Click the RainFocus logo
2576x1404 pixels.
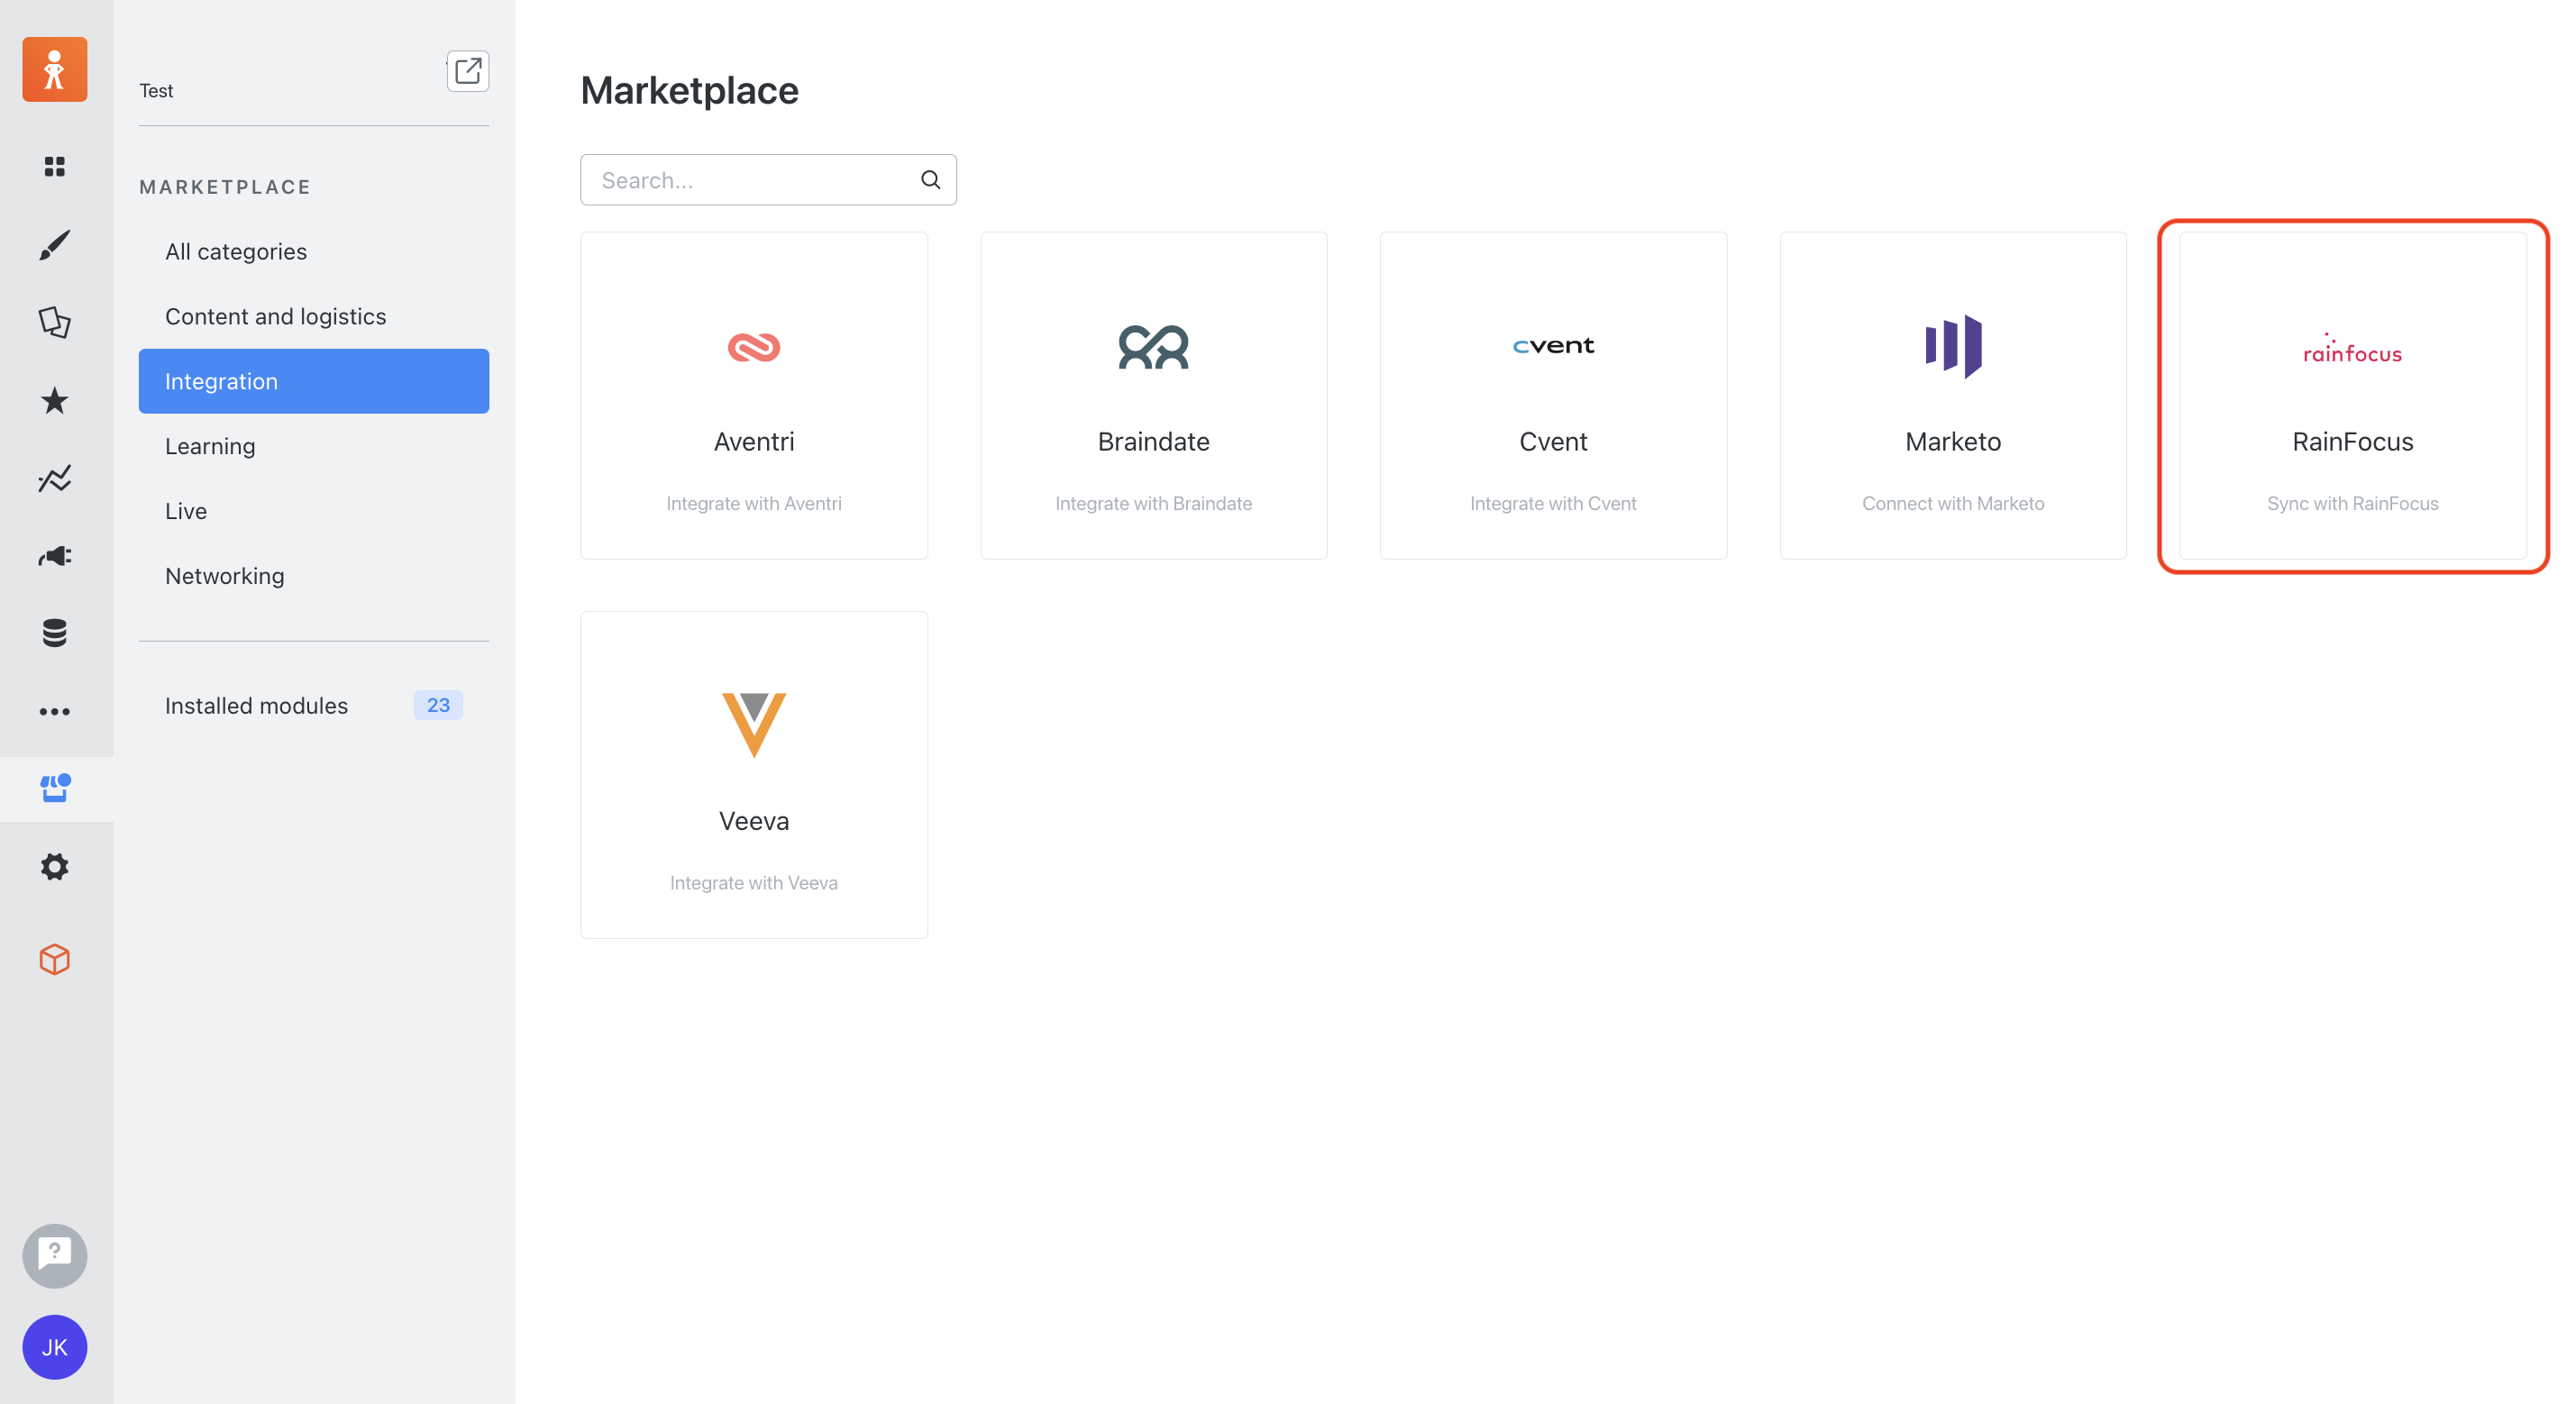click(x=2352, y=349)
